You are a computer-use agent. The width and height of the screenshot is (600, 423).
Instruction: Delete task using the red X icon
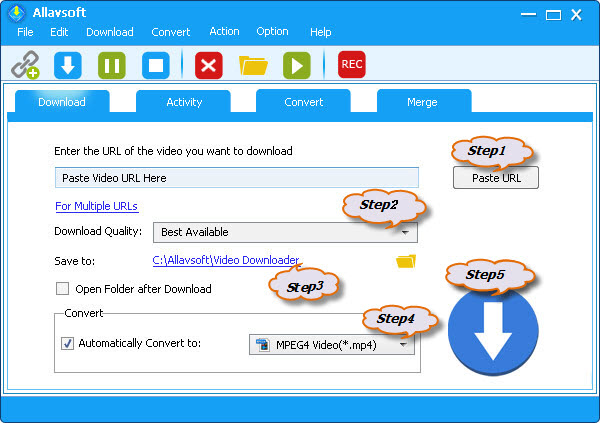point(209,65)
